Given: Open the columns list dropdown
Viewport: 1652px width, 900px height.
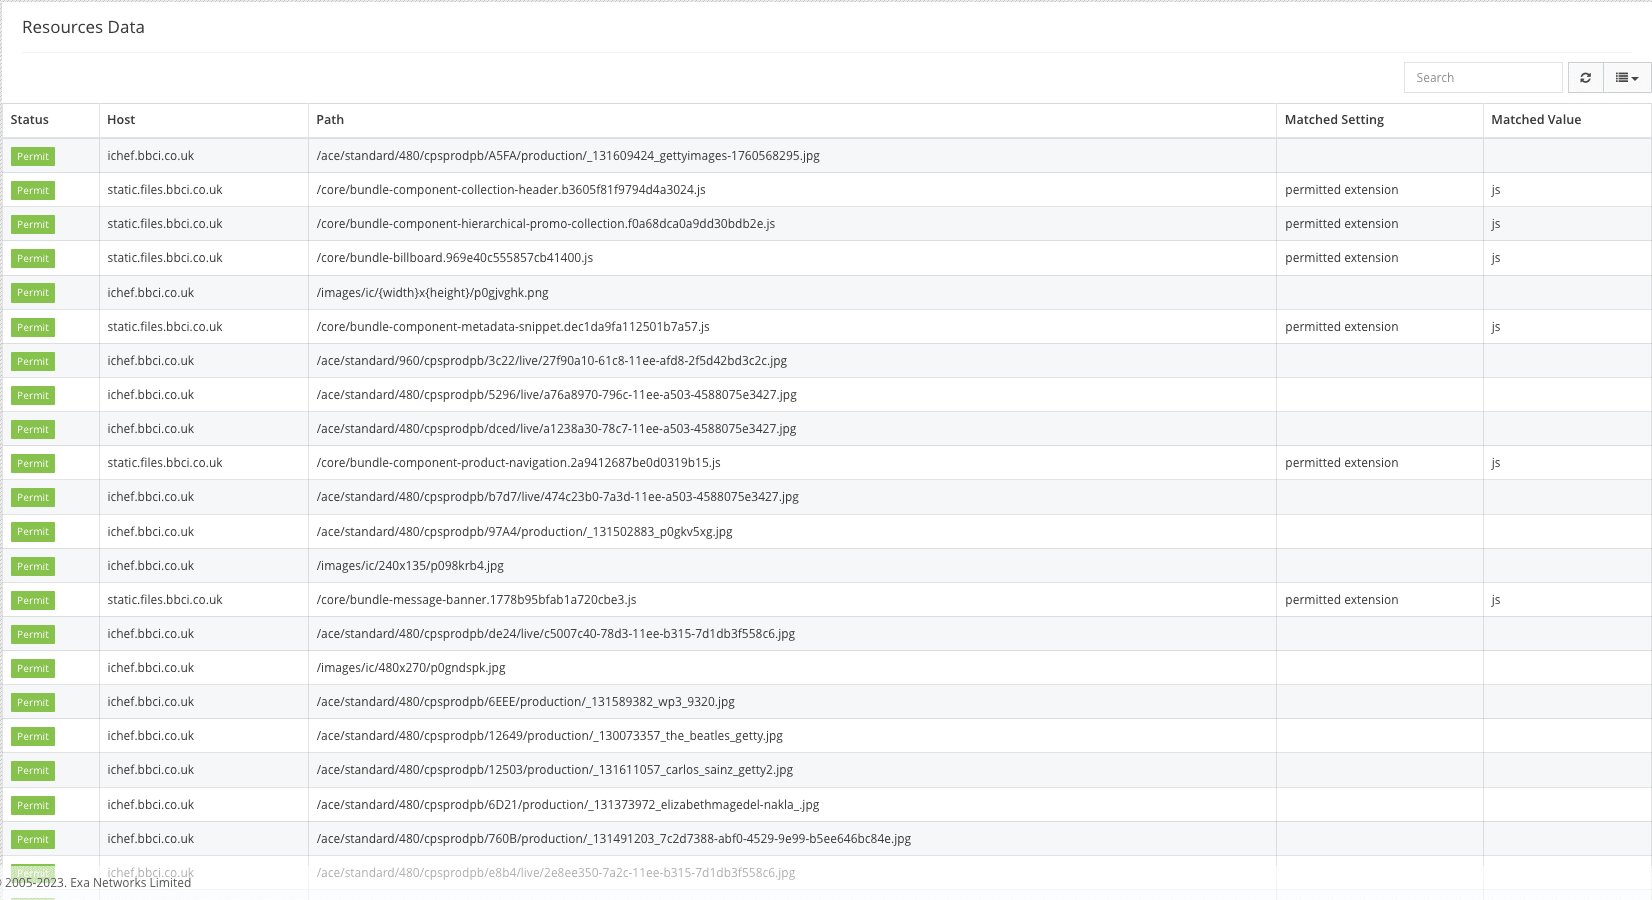Looking at the screenshot, I should [x=1627, y=78].
